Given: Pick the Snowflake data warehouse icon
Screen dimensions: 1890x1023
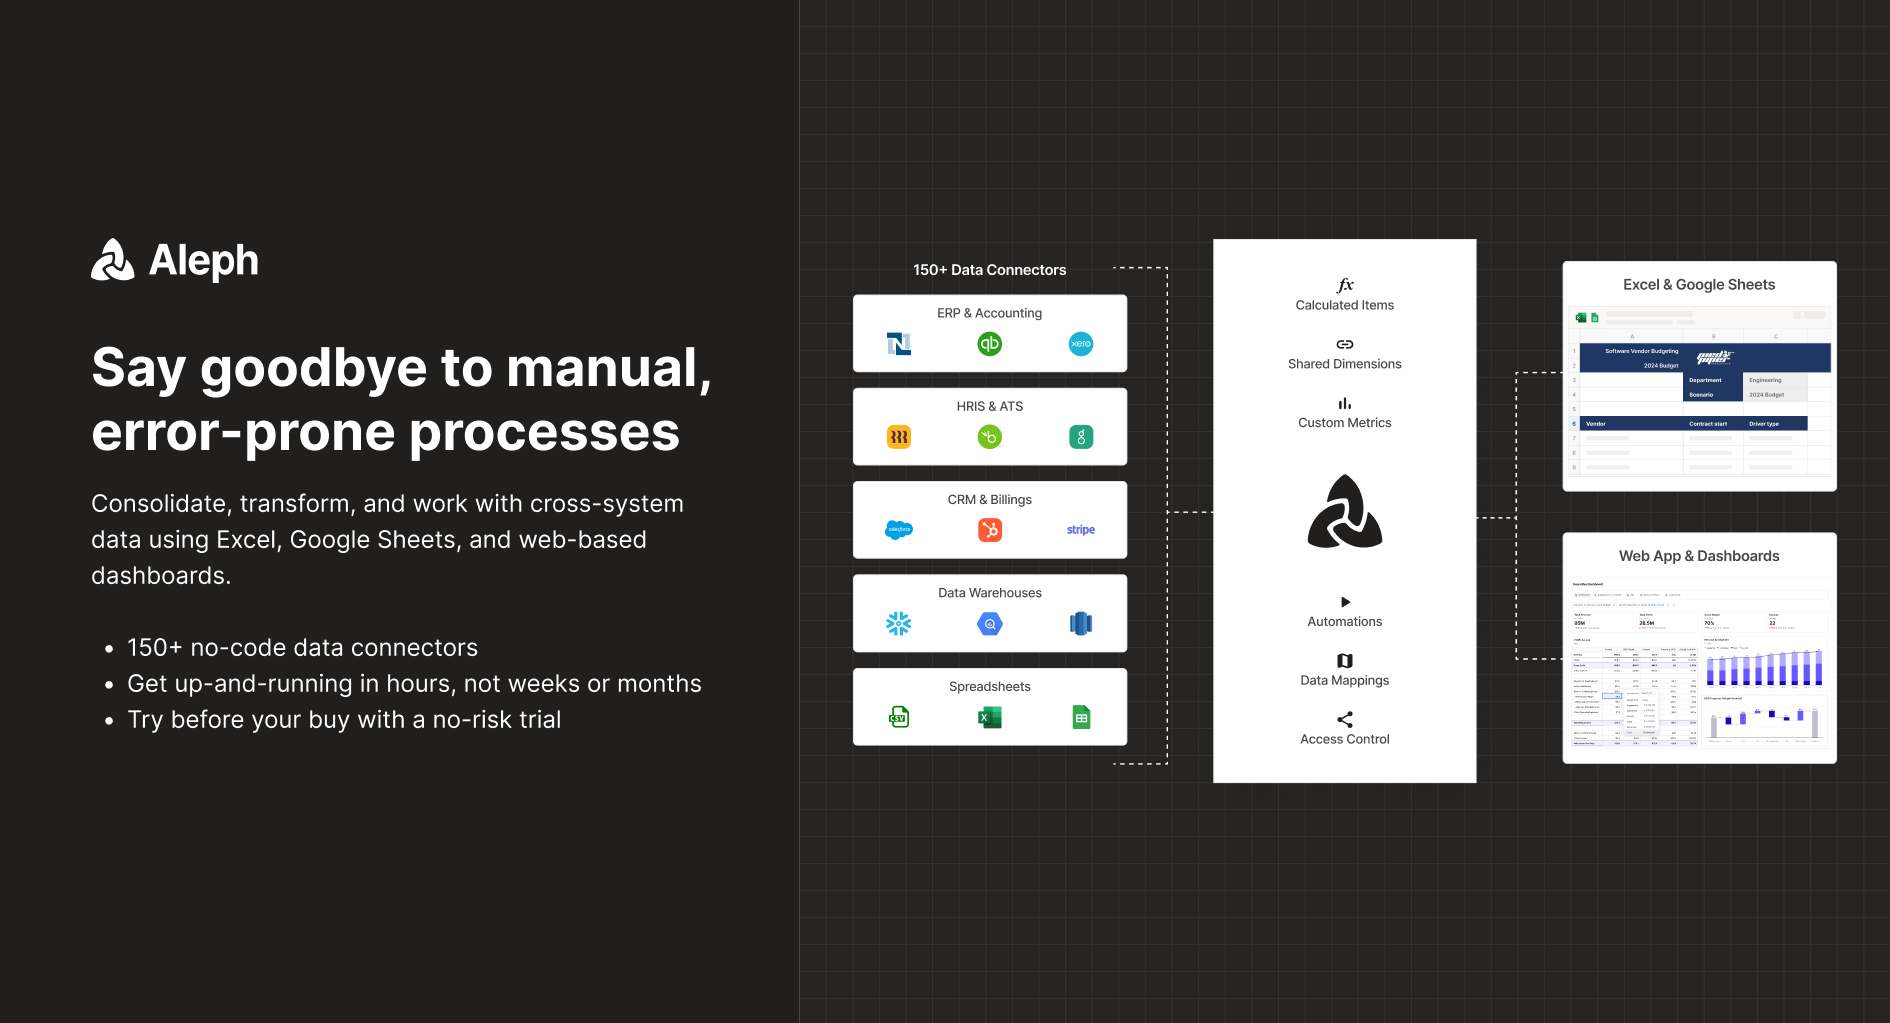Looking at the screenshot, I should click(x=899, y=624).
